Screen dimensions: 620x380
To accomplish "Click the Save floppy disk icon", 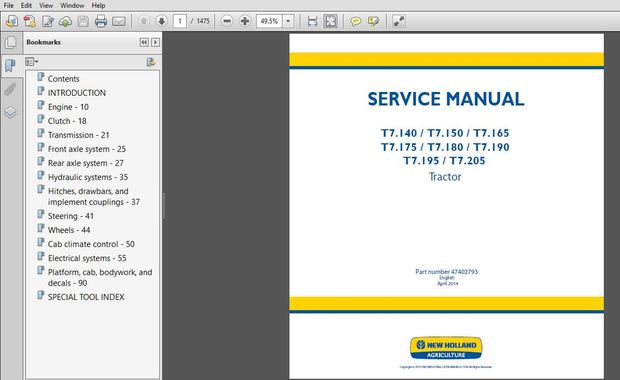I will pos(83,21).
